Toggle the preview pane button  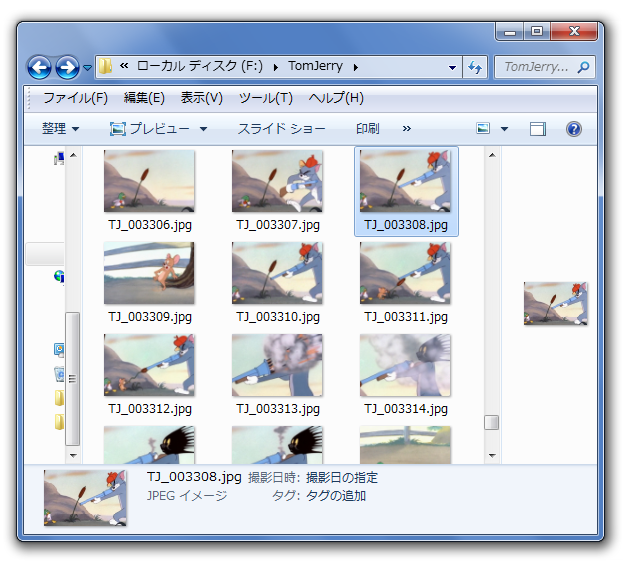click(538, 129)
